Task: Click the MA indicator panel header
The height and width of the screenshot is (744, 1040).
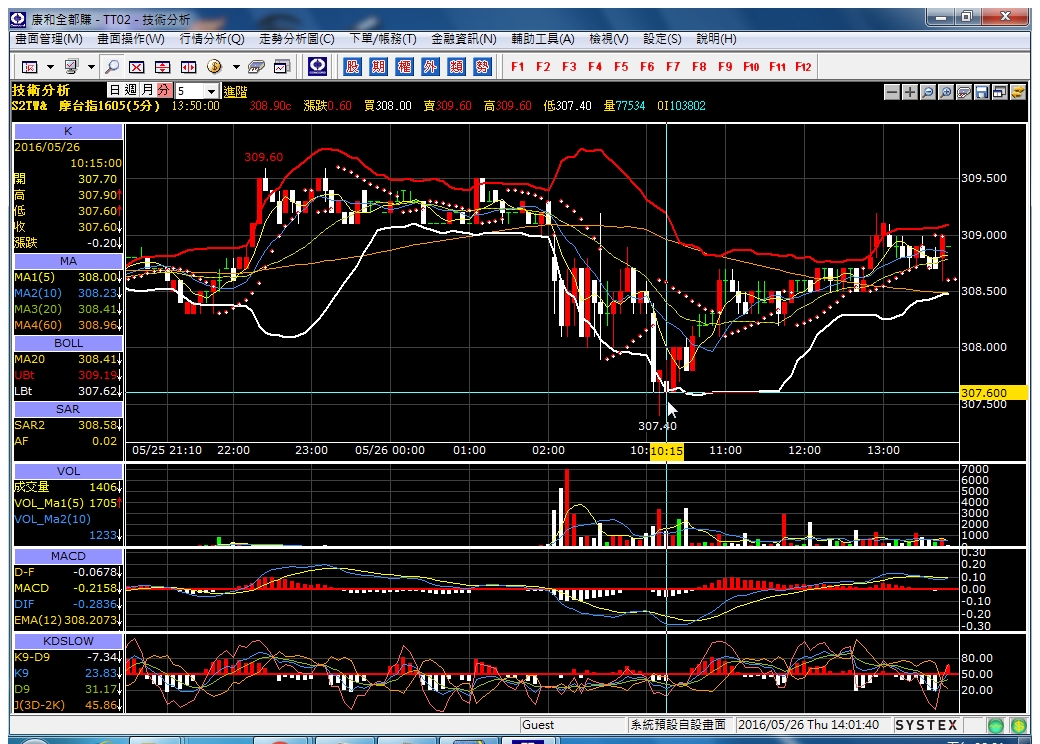Action: click(x=68, y=261)
